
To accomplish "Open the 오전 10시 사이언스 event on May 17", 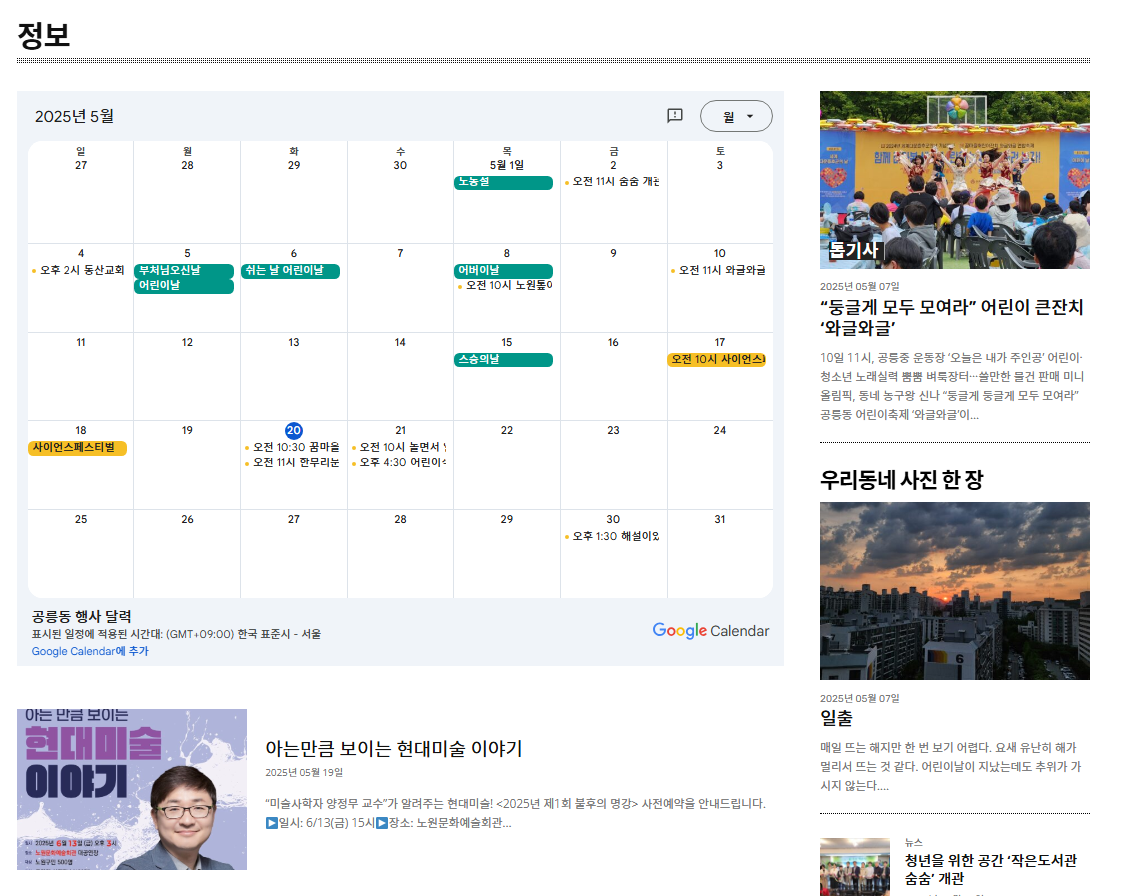I will point(717,360).
